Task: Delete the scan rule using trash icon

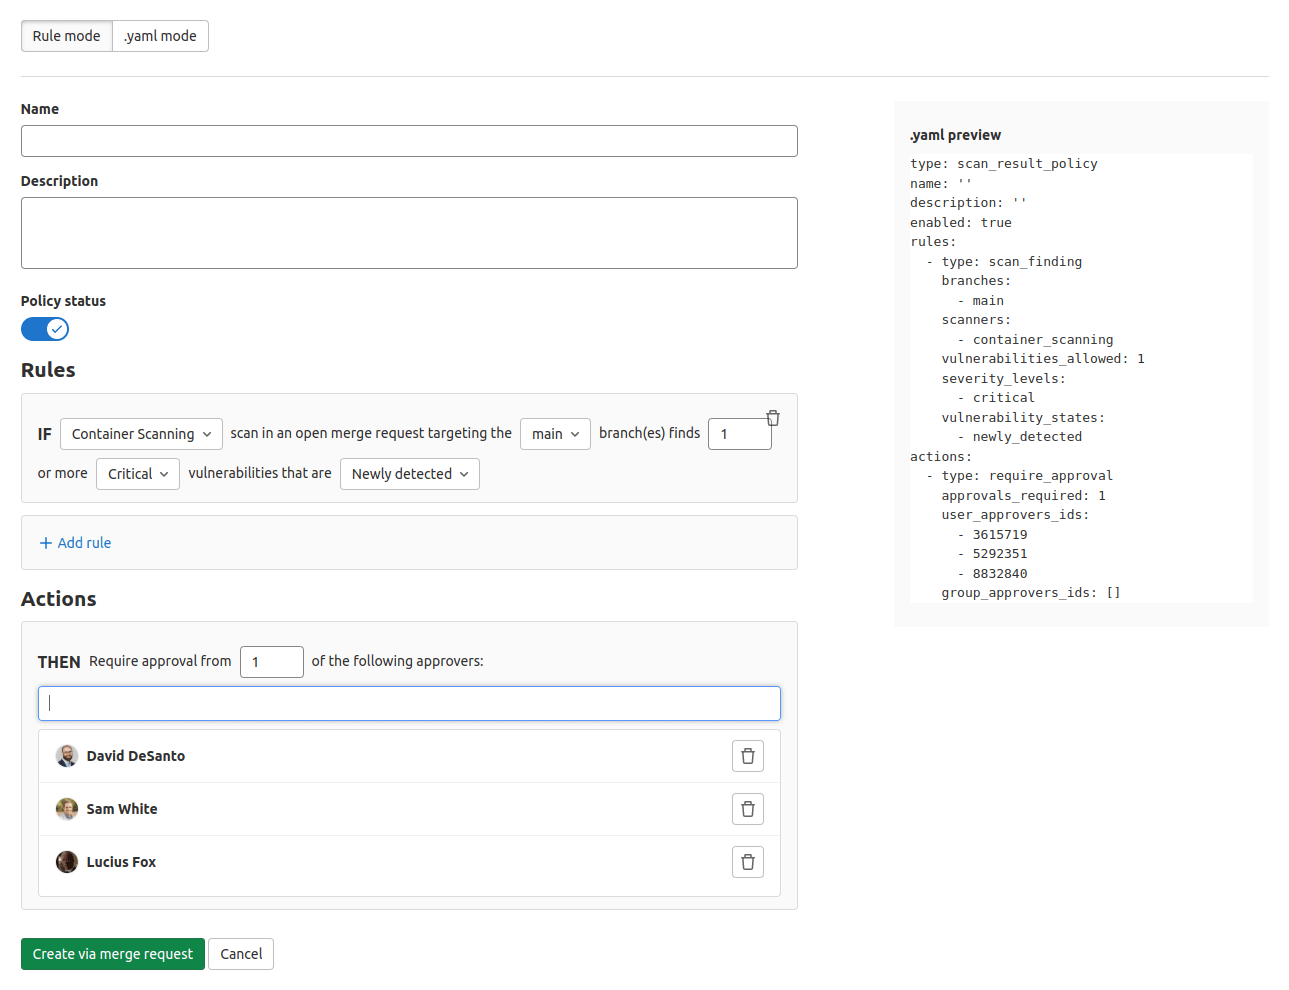Action: (x=772, y=418)
